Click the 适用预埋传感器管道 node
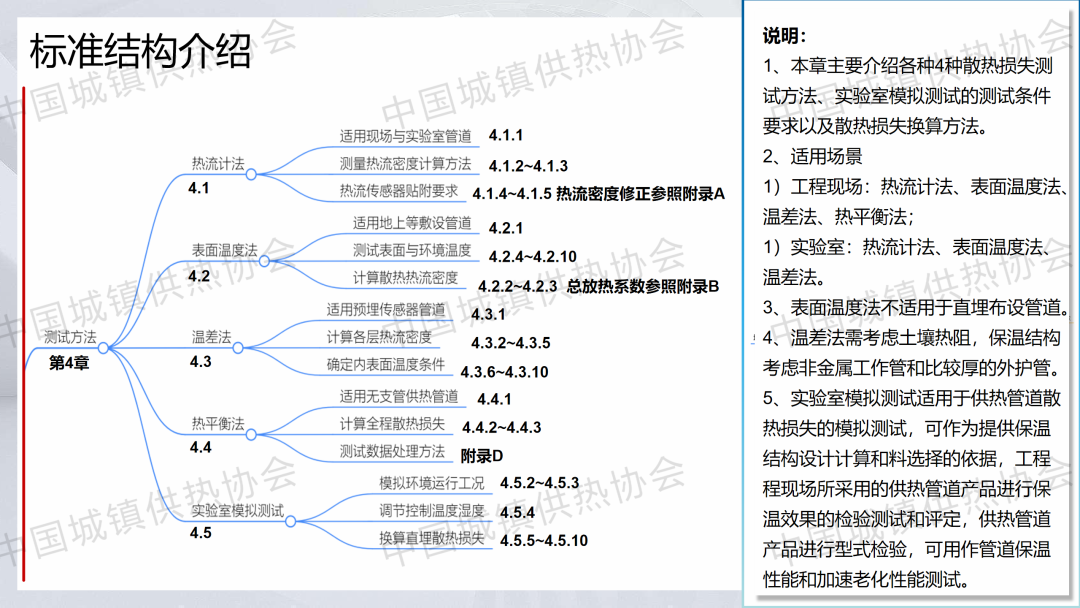Image resolution: width=1080 pixels, height=608 pixels. pyautogui.click(x=386, y=310)
